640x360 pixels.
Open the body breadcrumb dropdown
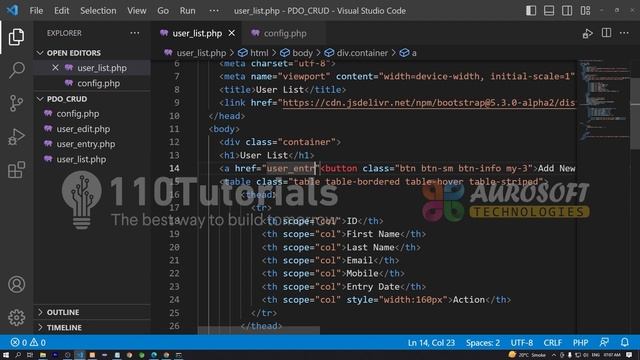point(296,53)
